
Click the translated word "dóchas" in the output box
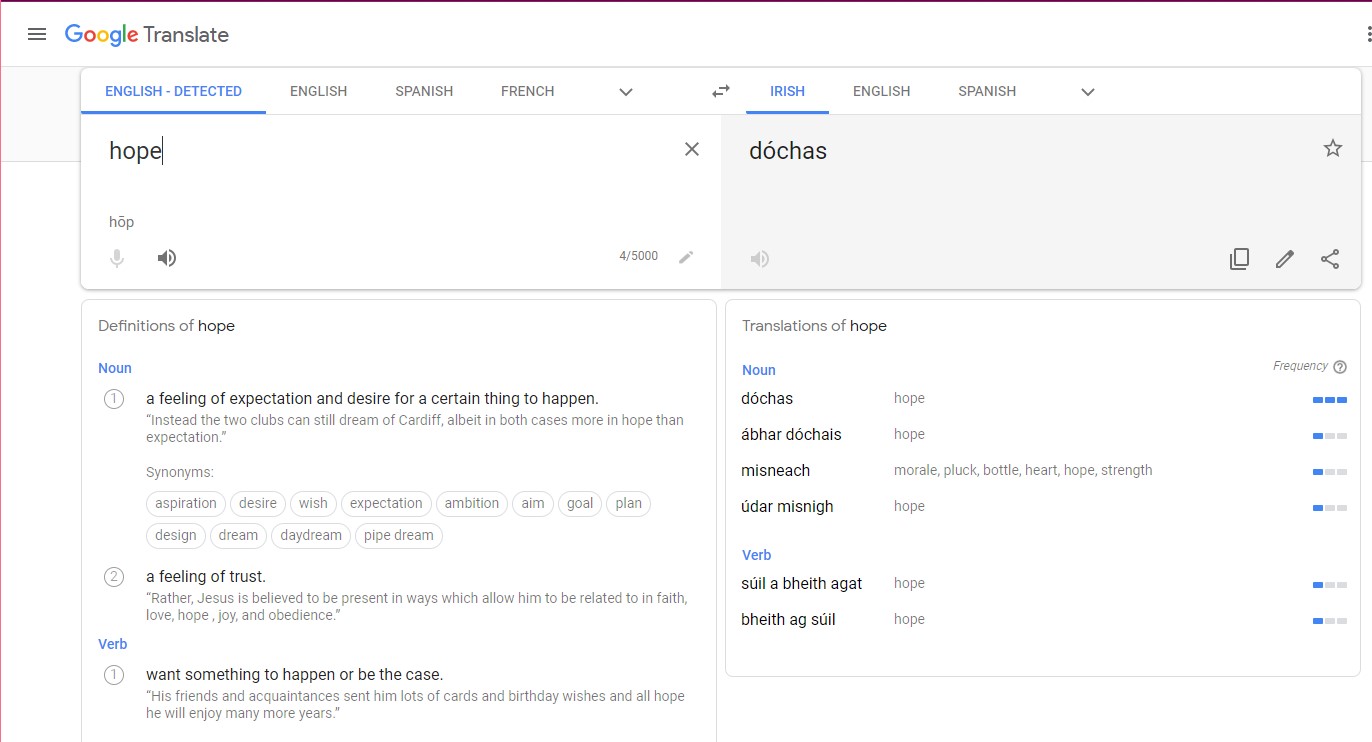pos(788,151)
